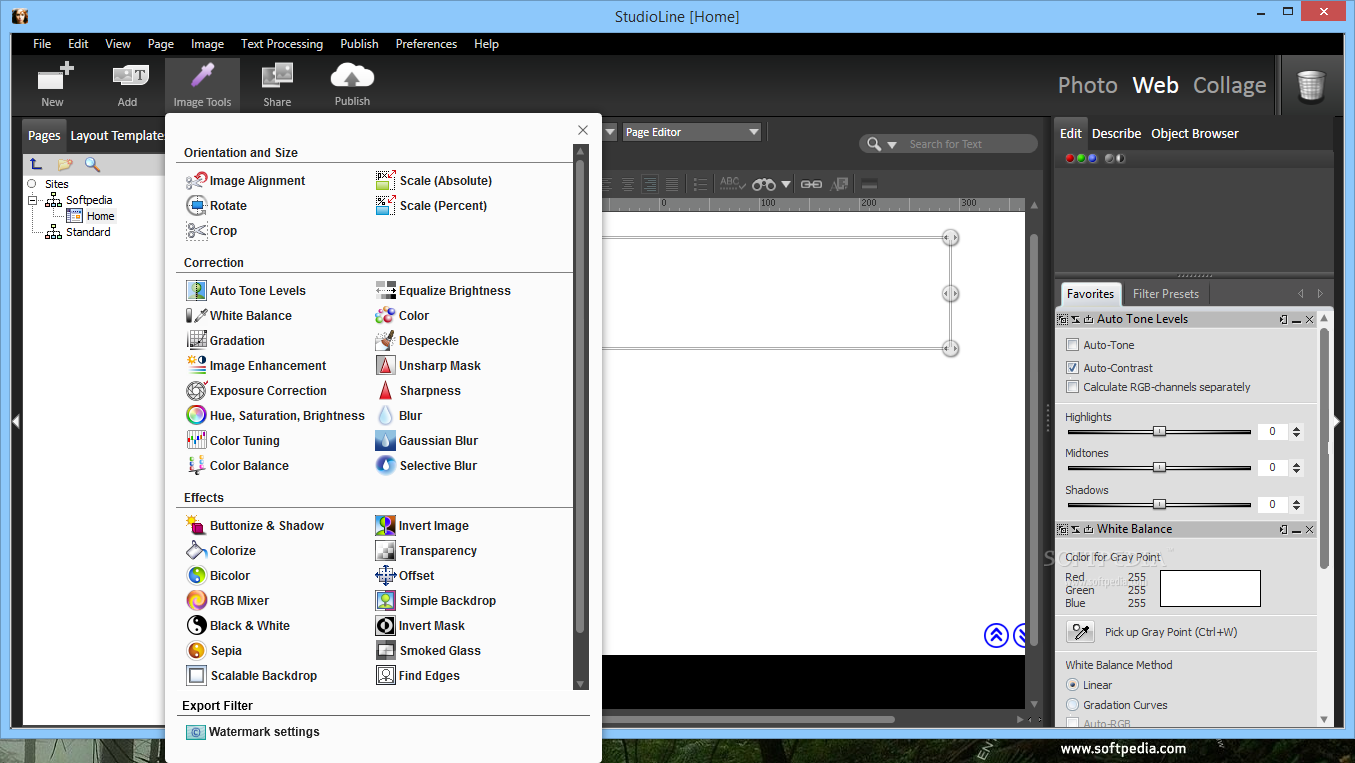Select the Rotate tool
This screenshot has width=1355, height=763.
(x=217, y=206)
